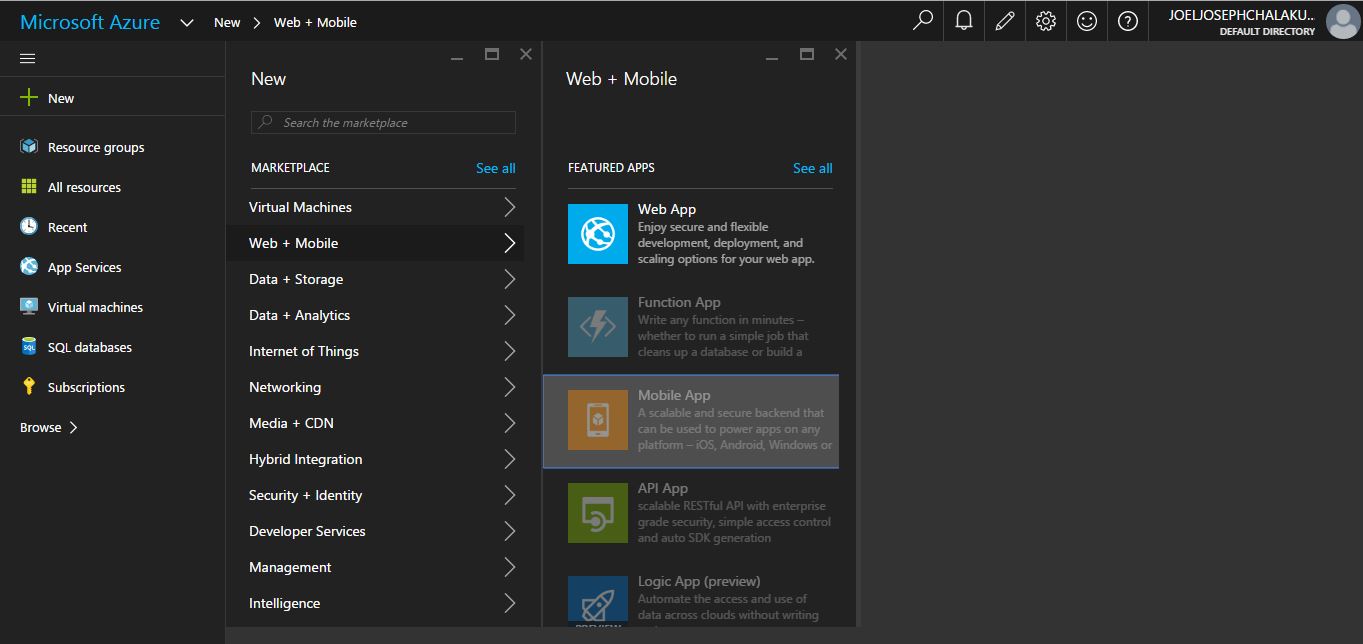Click the marketplace search magnifier icon

click(x=266, y=122)
